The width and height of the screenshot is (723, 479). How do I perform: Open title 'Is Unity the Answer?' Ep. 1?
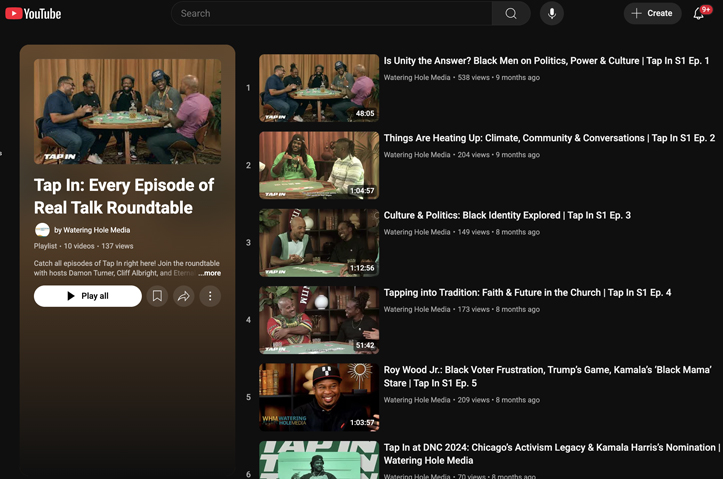[546, 61]
